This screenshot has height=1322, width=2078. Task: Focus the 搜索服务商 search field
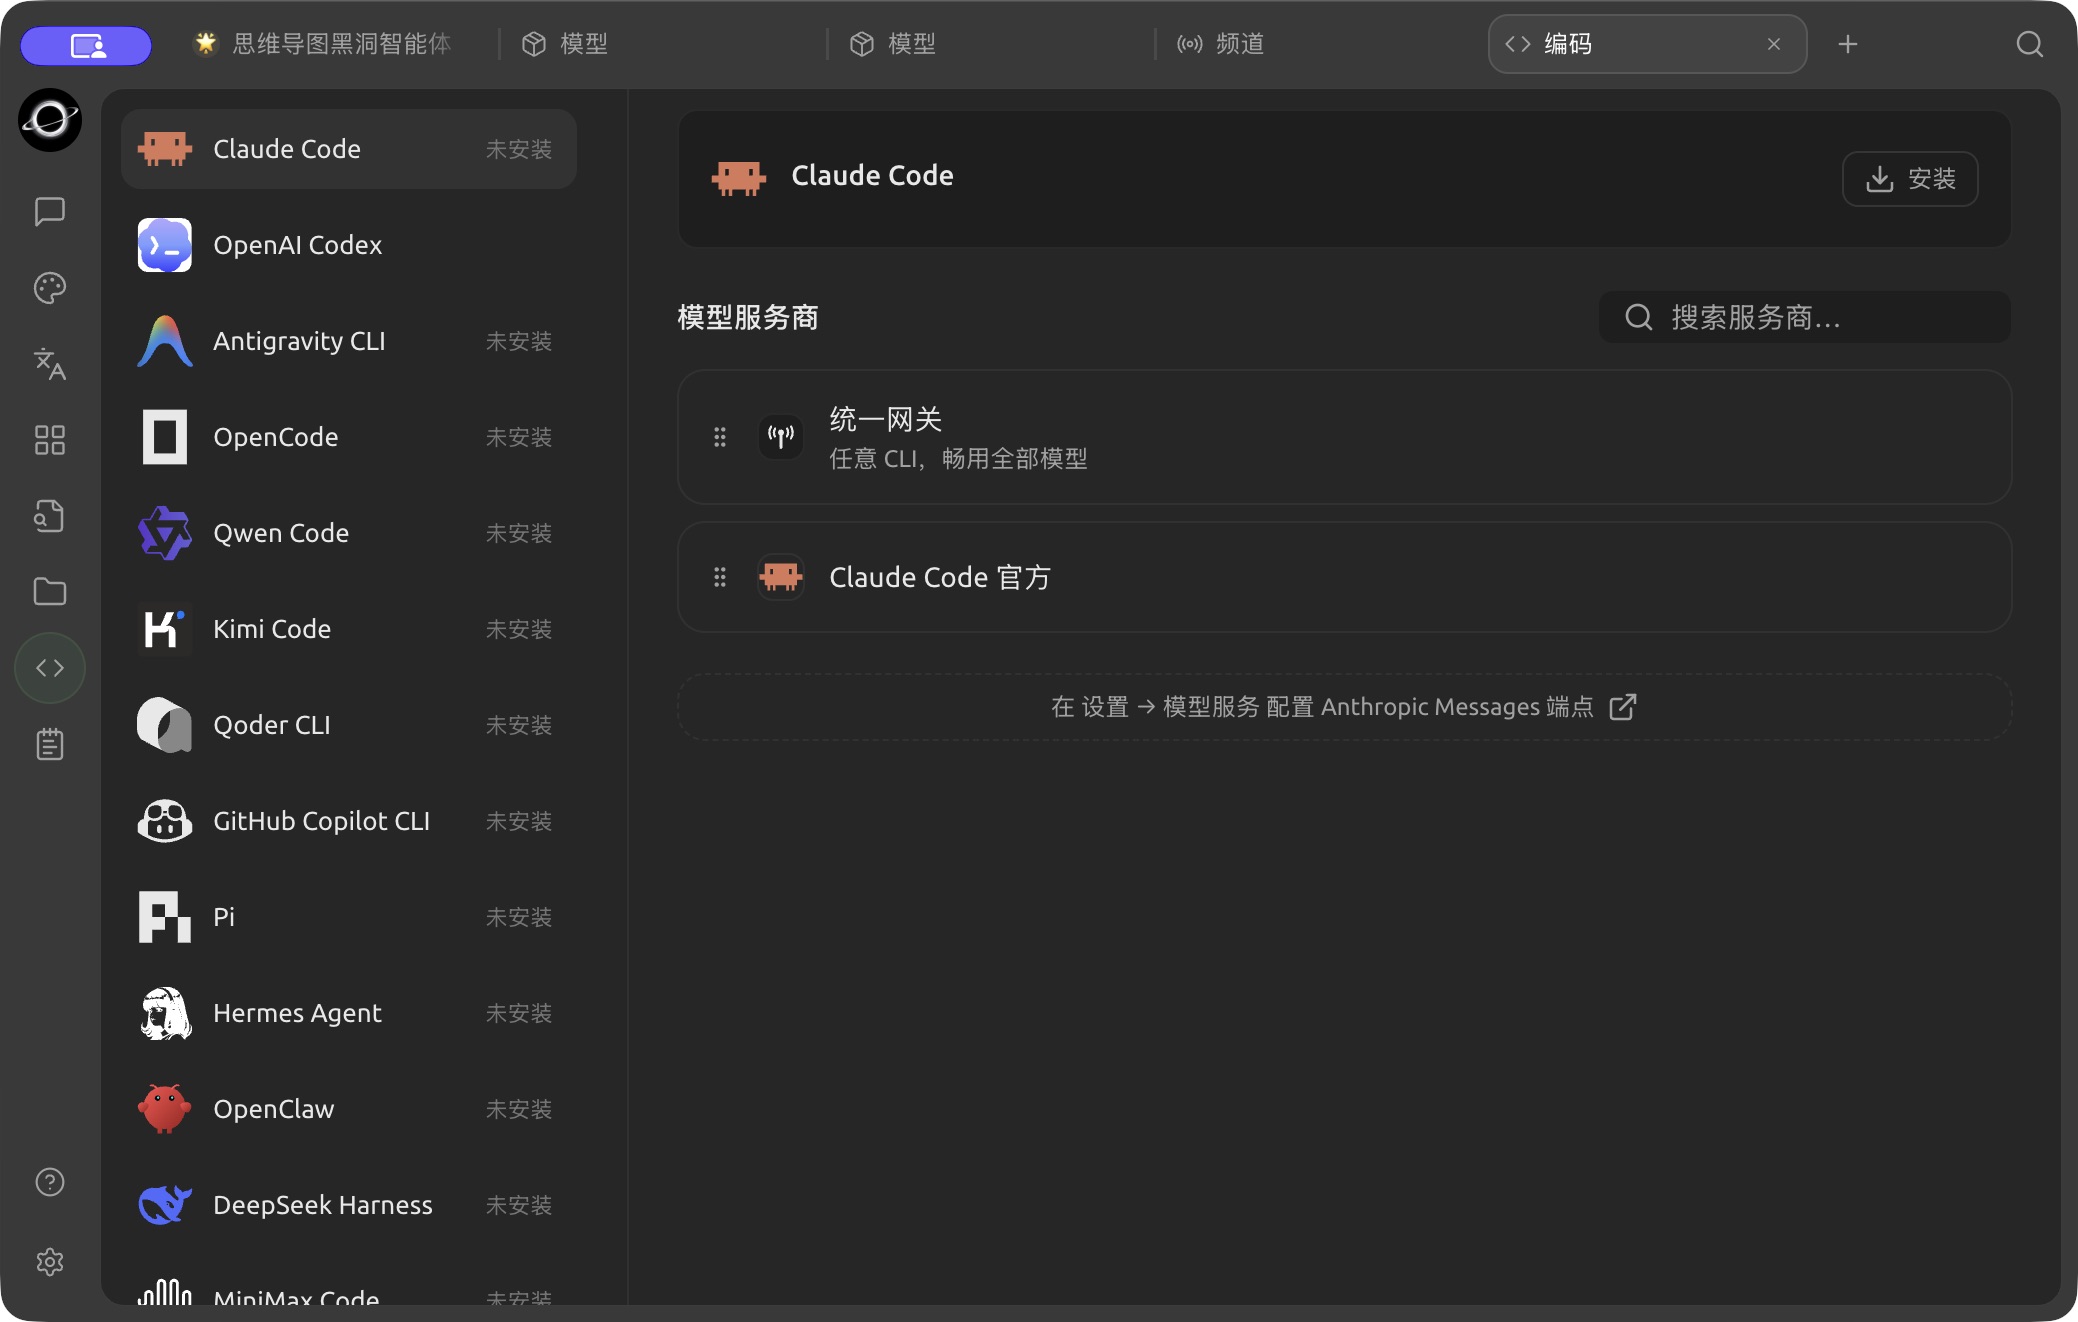point(1804,317)
